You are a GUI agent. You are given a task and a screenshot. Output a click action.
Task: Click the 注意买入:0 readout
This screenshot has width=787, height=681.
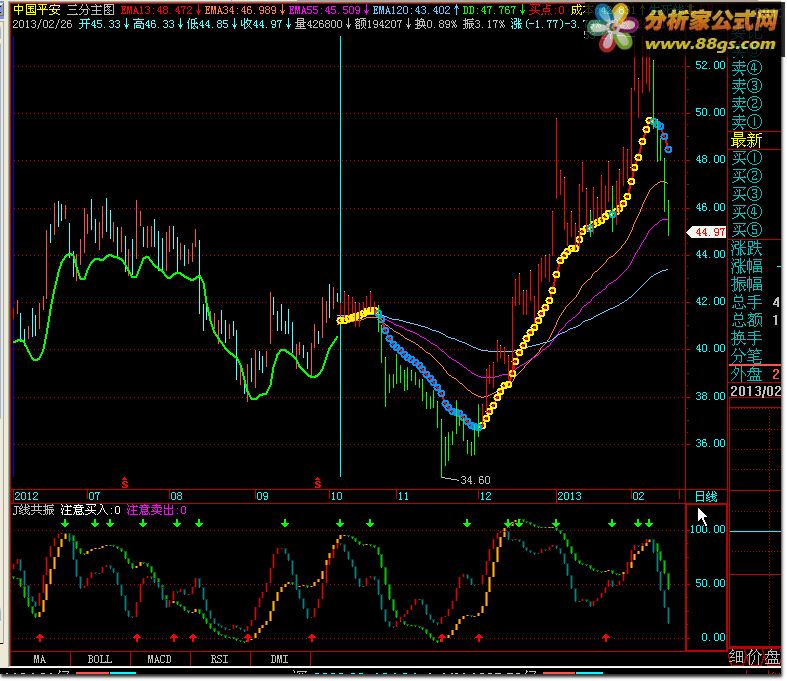[90, 510]
